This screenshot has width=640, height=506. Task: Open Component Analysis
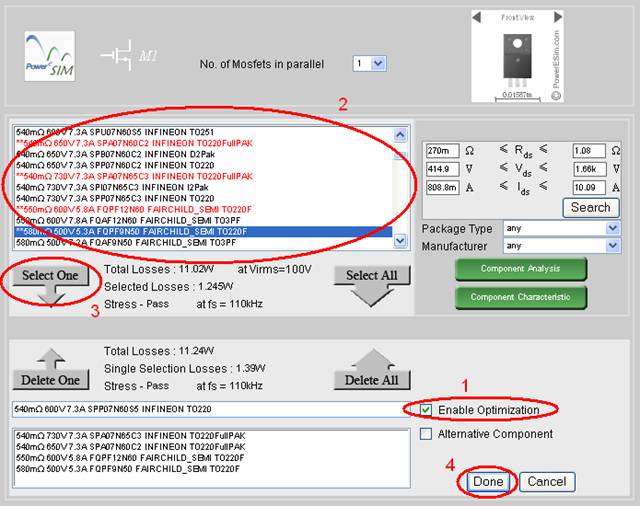coord(521,269)
